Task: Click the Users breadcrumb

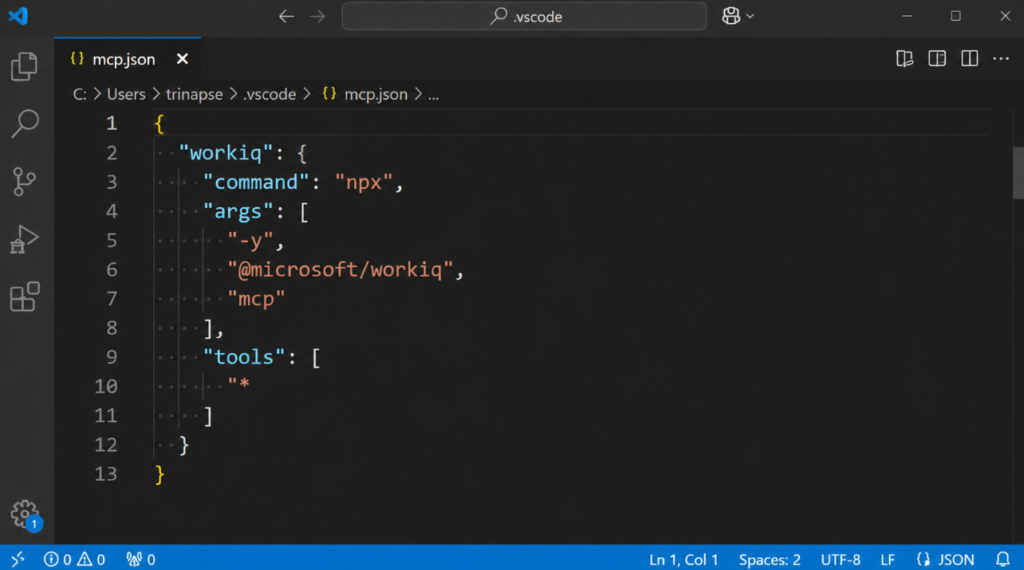Action: tap(126, 95)
